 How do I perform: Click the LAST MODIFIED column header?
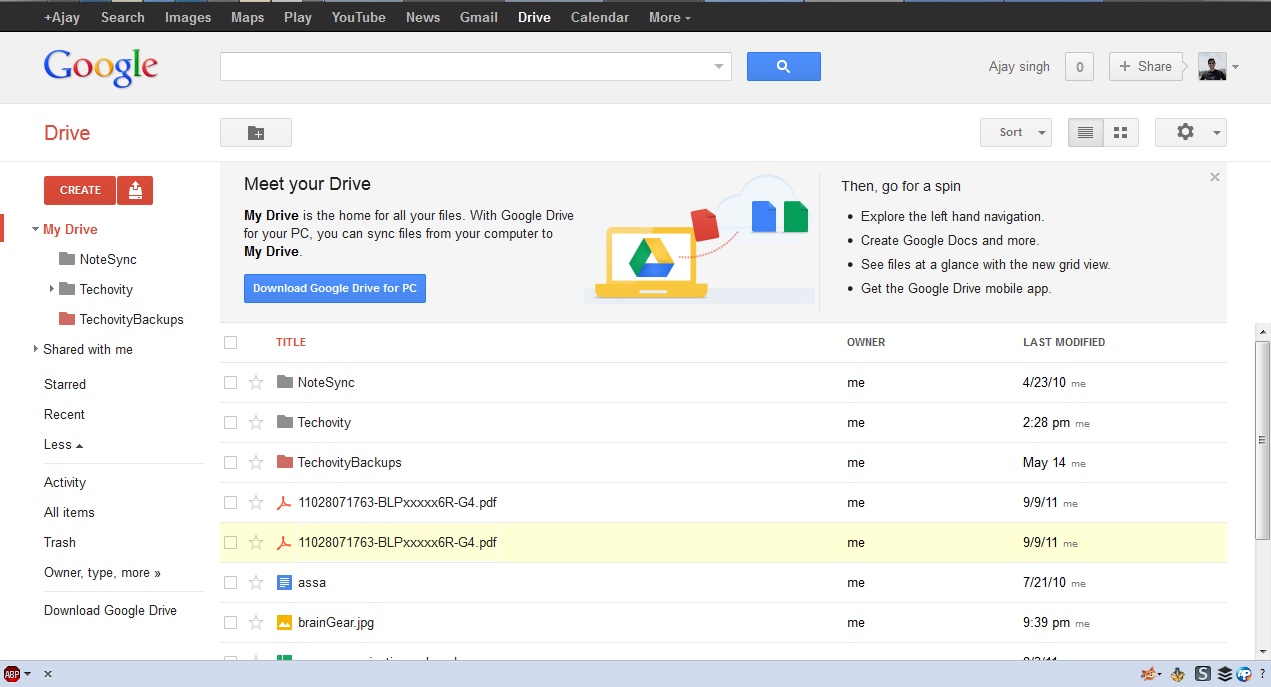pos(1064,342)
